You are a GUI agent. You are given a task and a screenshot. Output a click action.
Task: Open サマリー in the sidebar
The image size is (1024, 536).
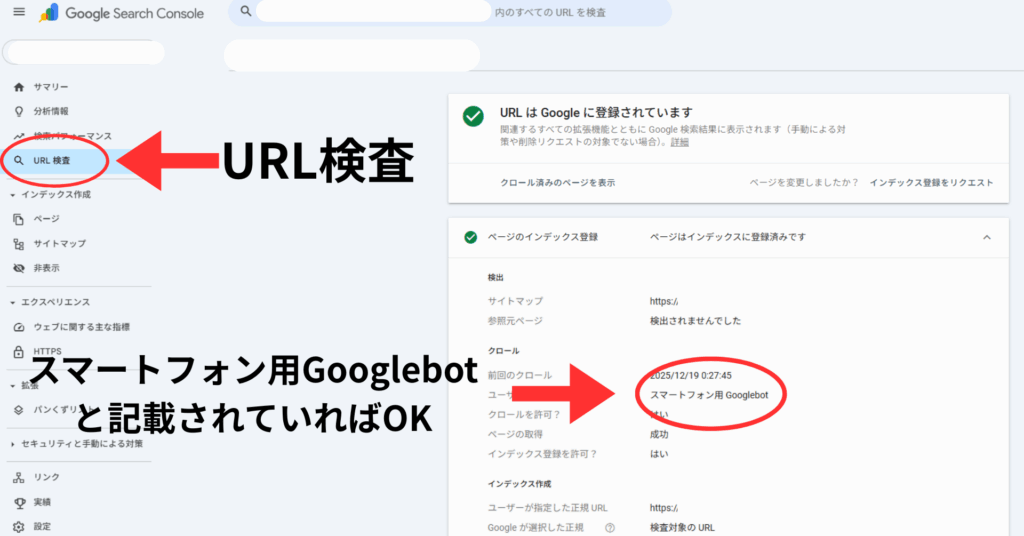pos(51,87)
